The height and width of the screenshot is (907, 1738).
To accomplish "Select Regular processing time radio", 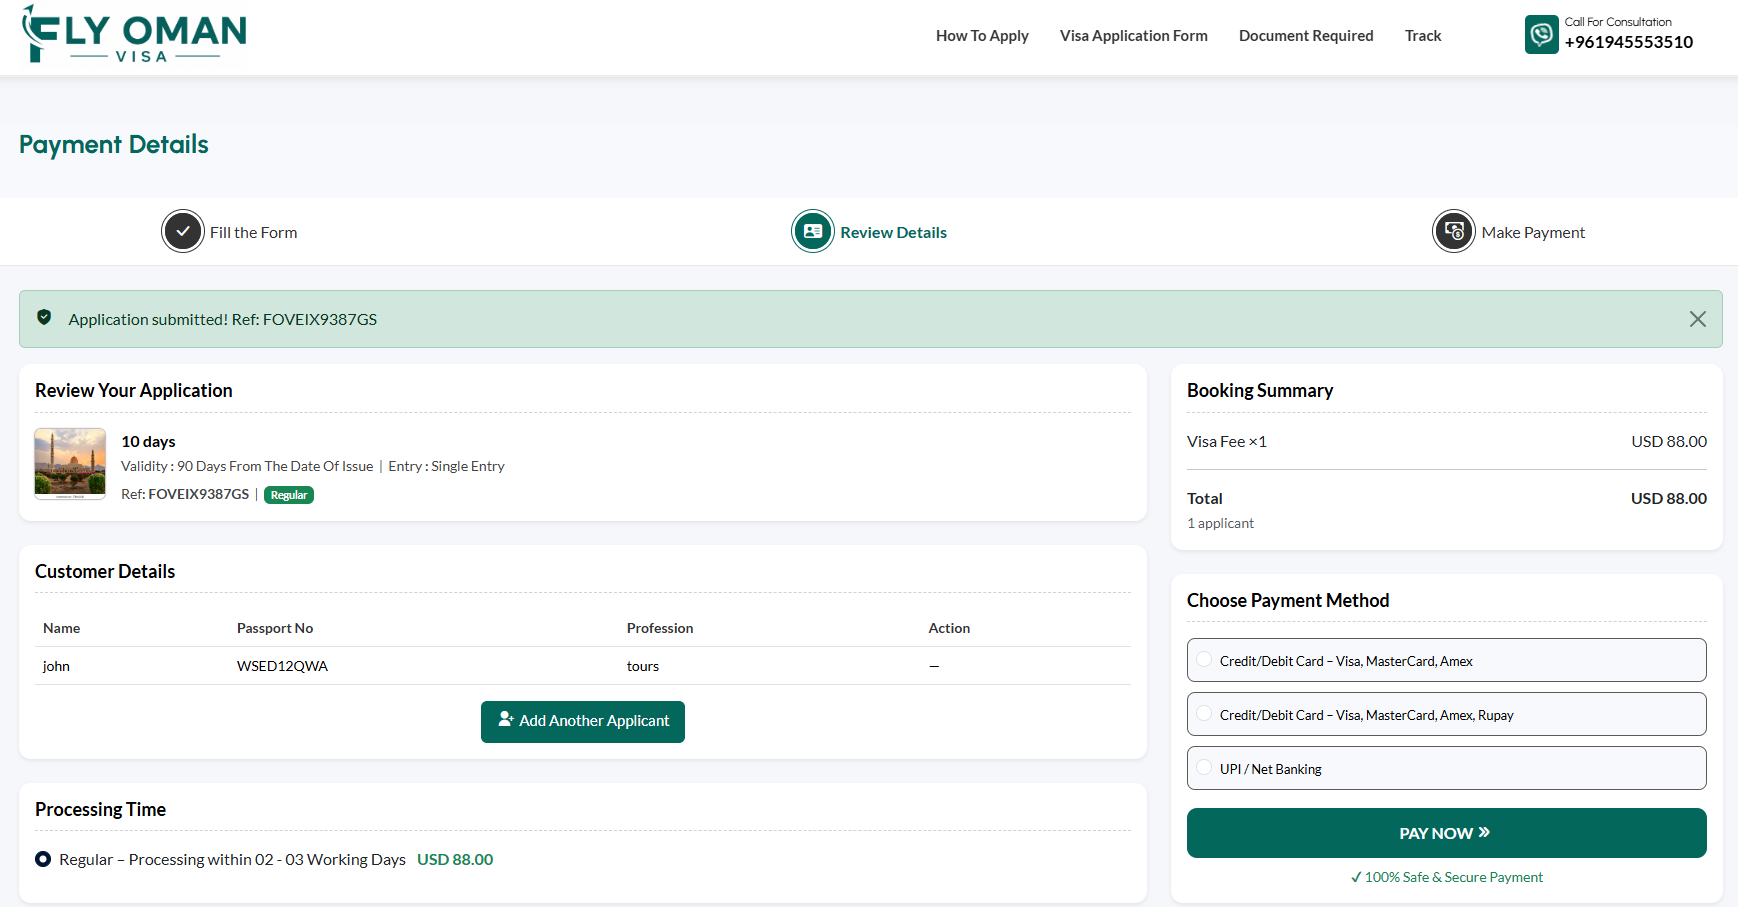I will pyautogui.click(x=43, y=859).
